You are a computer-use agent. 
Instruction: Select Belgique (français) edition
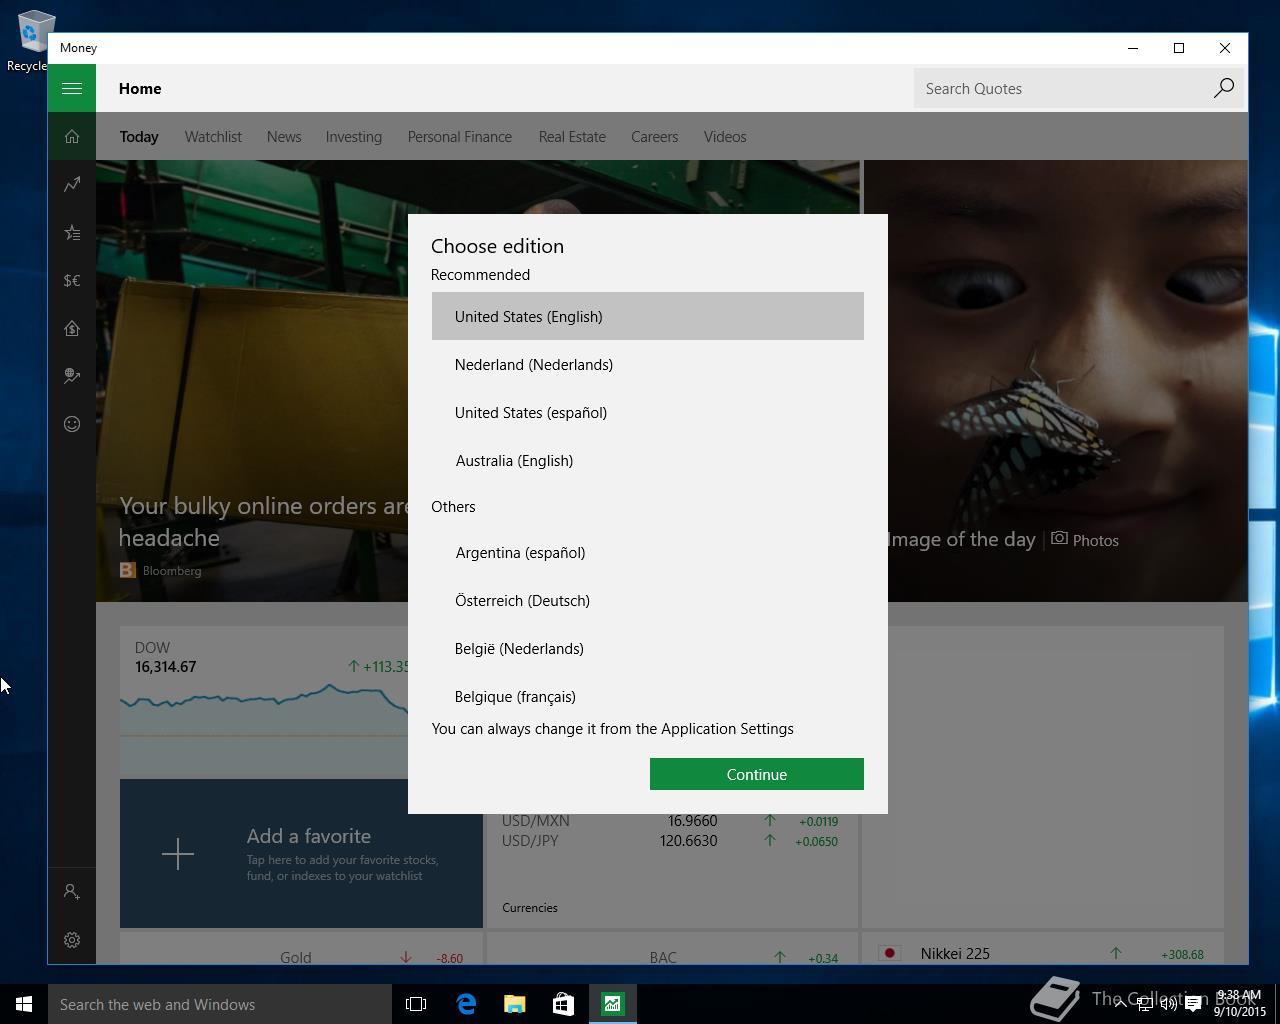(648, 694)
